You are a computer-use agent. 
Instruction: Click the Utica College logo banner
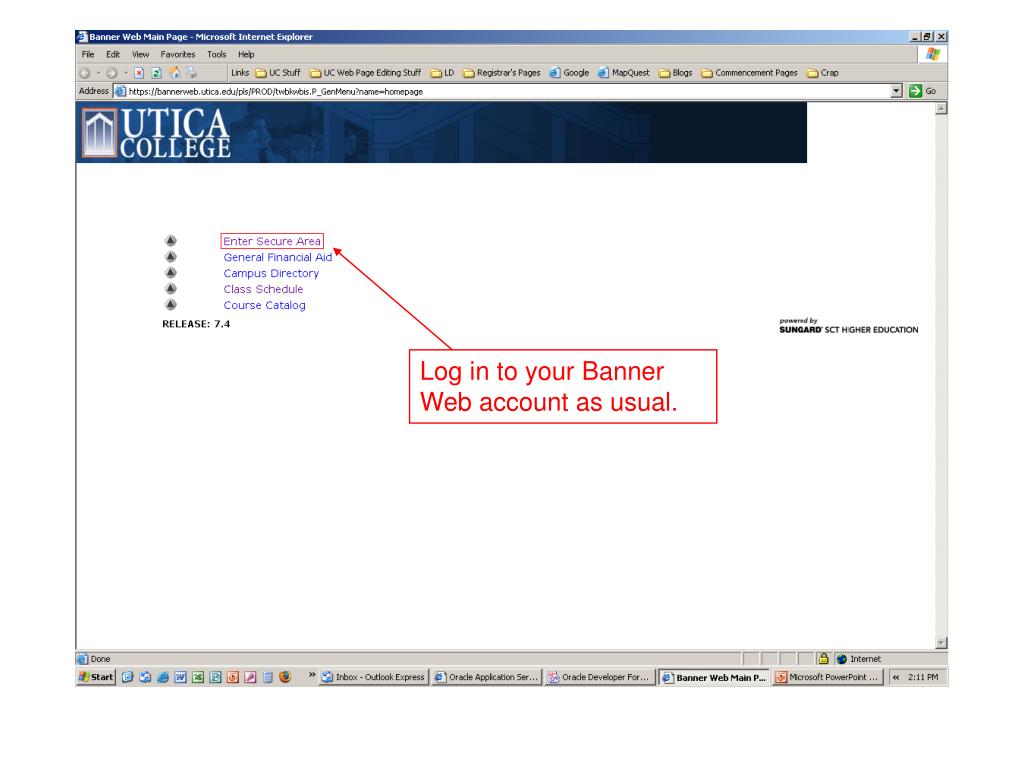[441, 133]
